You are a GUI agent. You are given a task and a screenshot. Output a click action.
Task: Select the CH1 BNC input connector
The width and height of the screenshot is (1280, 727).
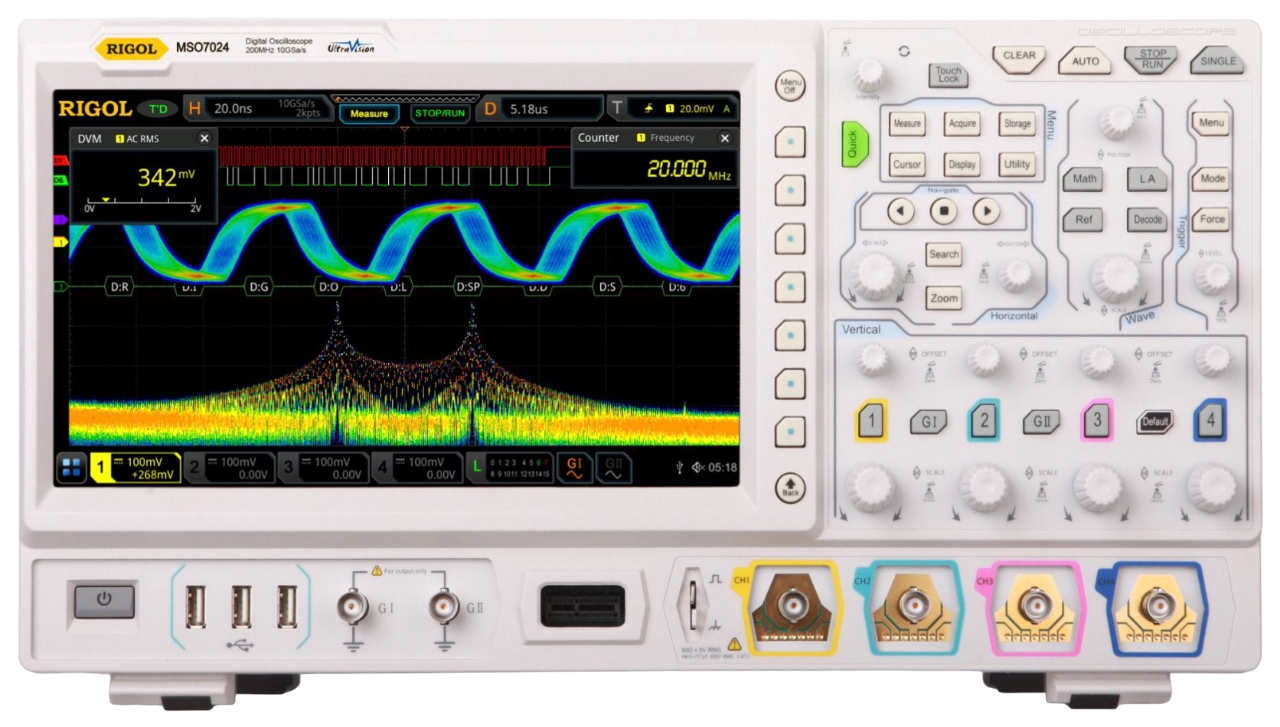[x=793, y=604]
